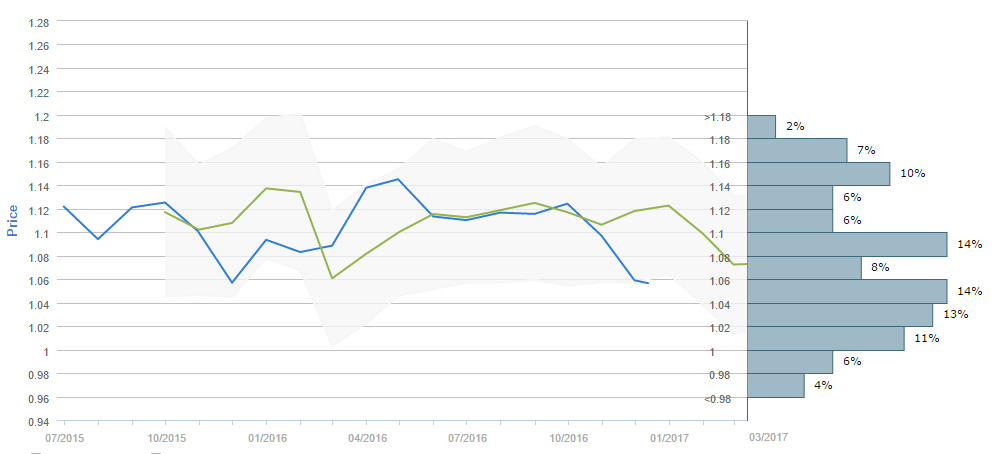The height and width of the screenshot is (454, 992).
Task: Click the green line's lowest point
Action: [x=332, y=278]
